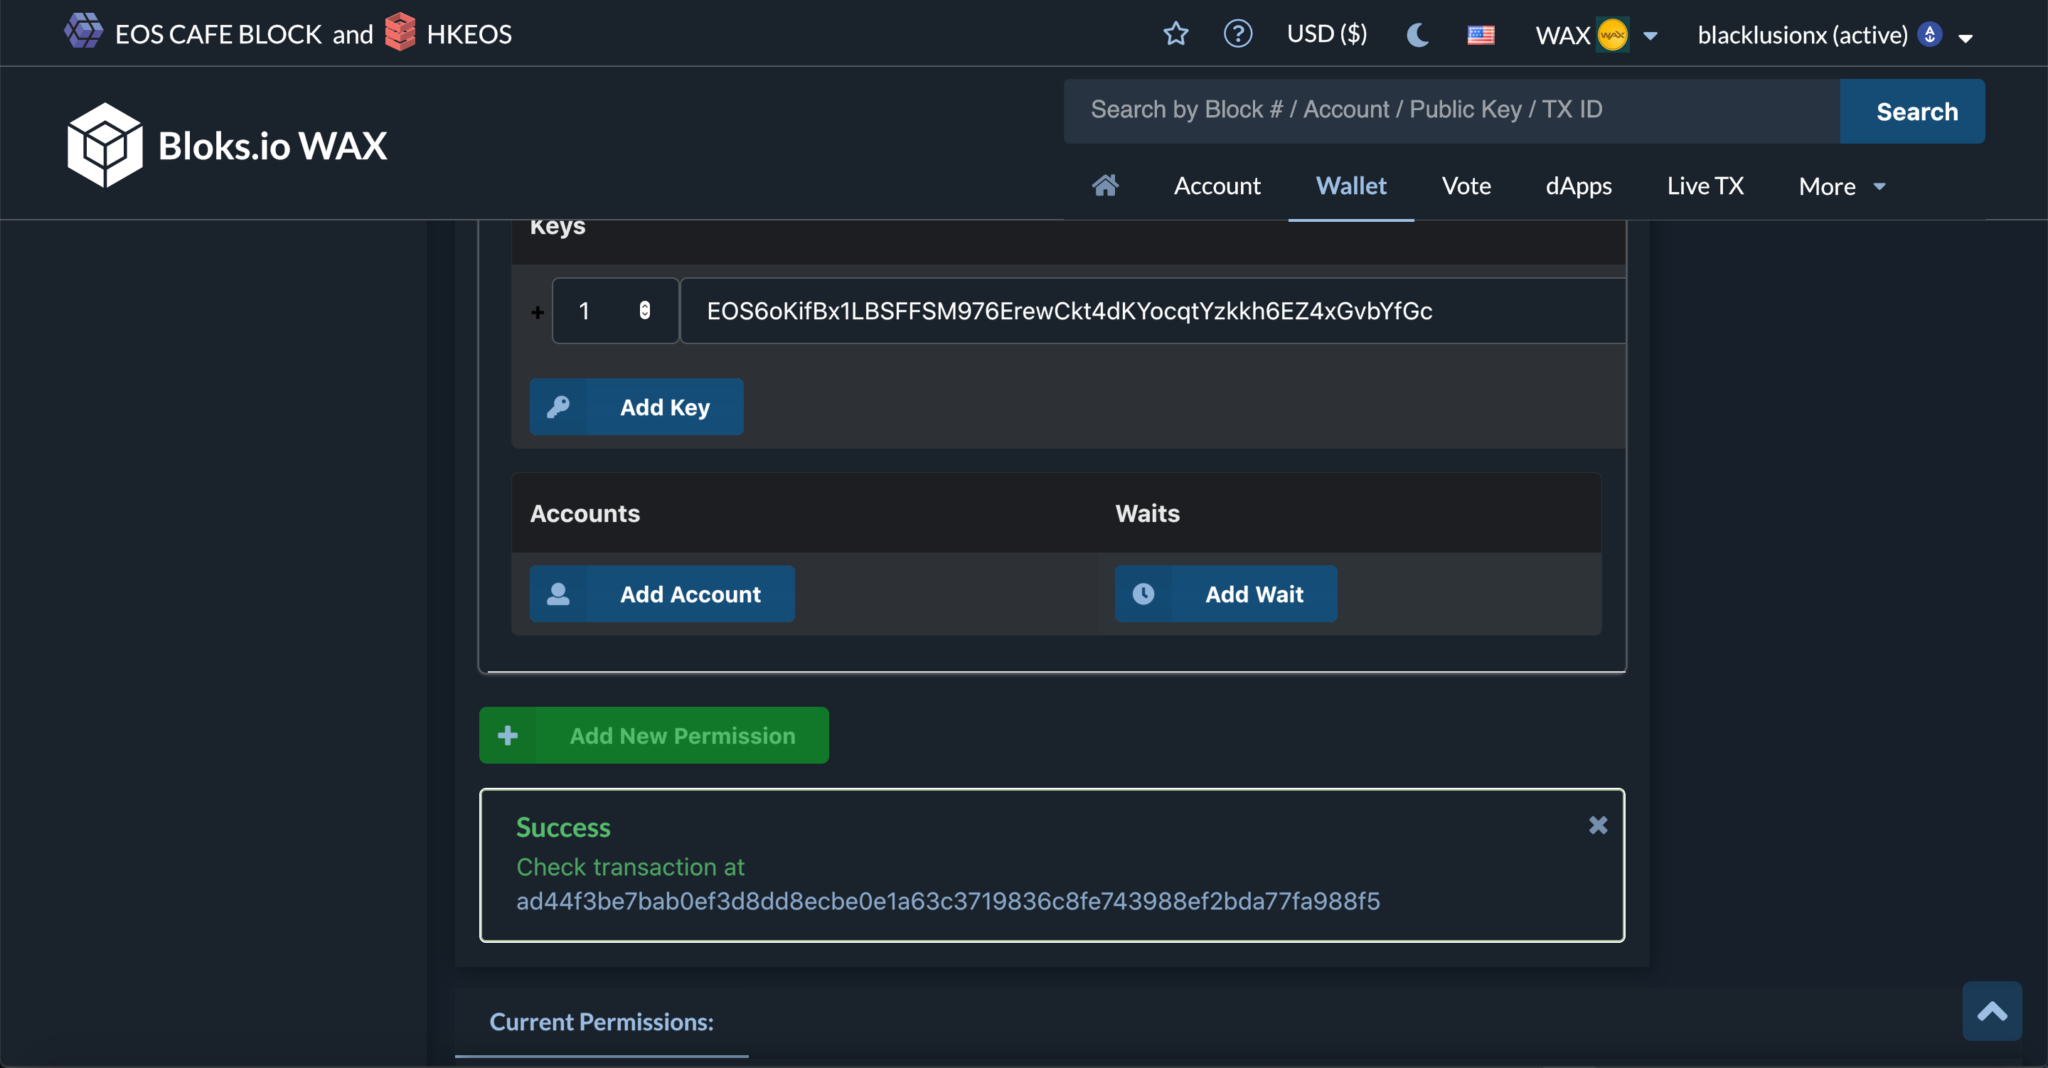Open the transaction hash ad44f3be link
Viewport: 2048px width, 1068px height.
[948, 901]
